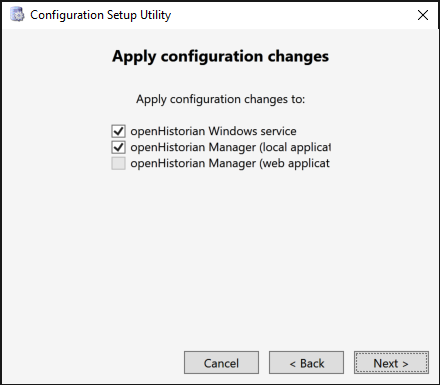The image size is (440, 385).
Task: Click the Cancel button
Action: [x=221, y=362]
